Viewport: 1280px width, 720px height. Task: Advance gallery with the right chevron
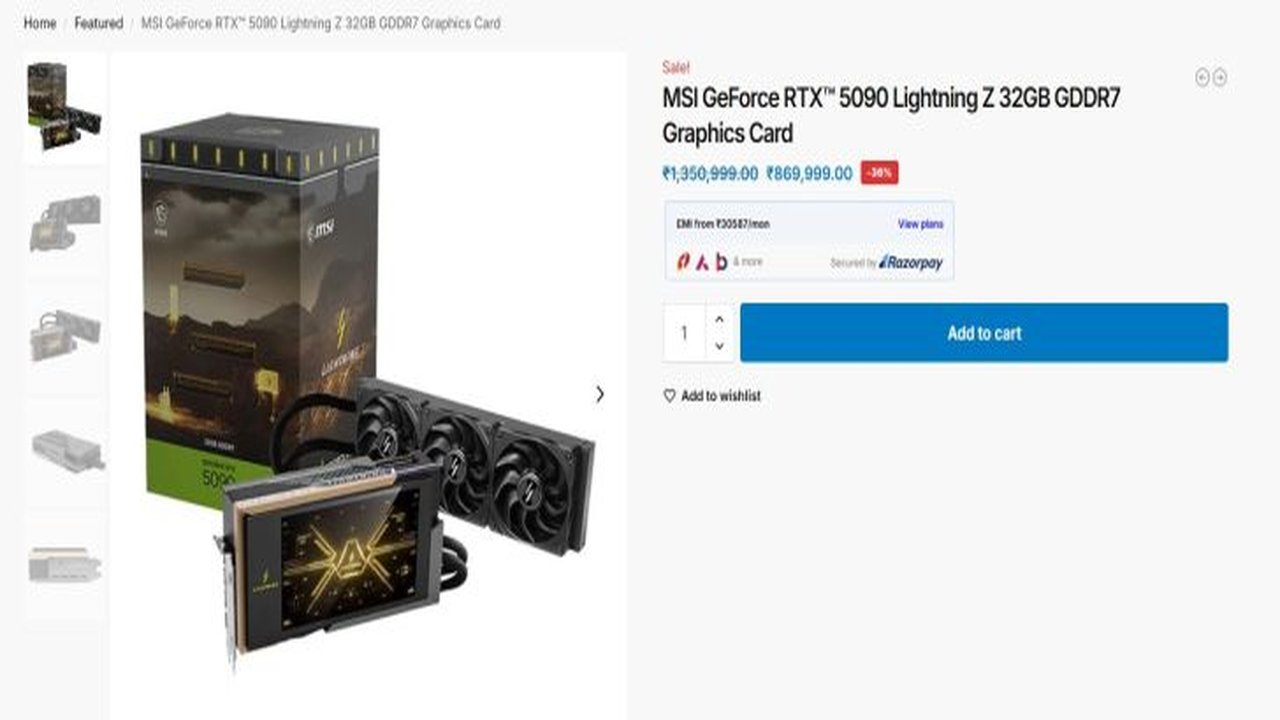pos(599,394)
